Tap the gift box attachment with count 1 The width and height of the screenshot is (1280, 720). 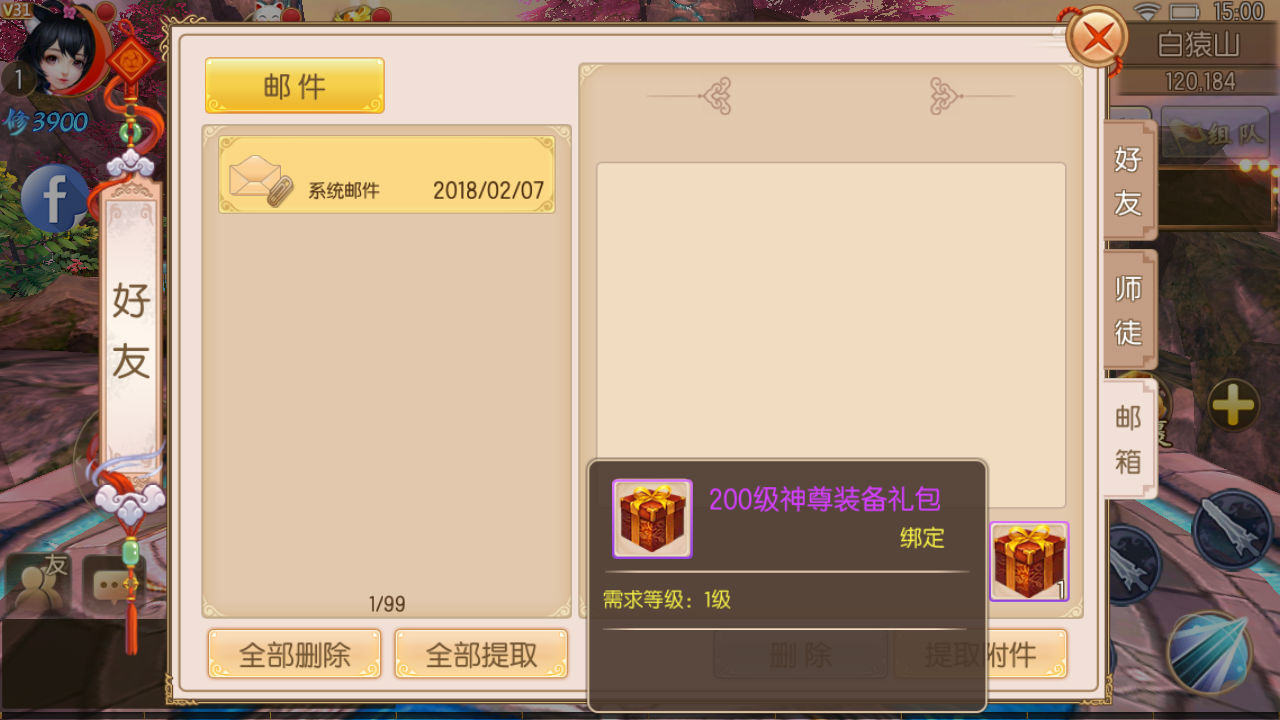tap(1029, 562)
